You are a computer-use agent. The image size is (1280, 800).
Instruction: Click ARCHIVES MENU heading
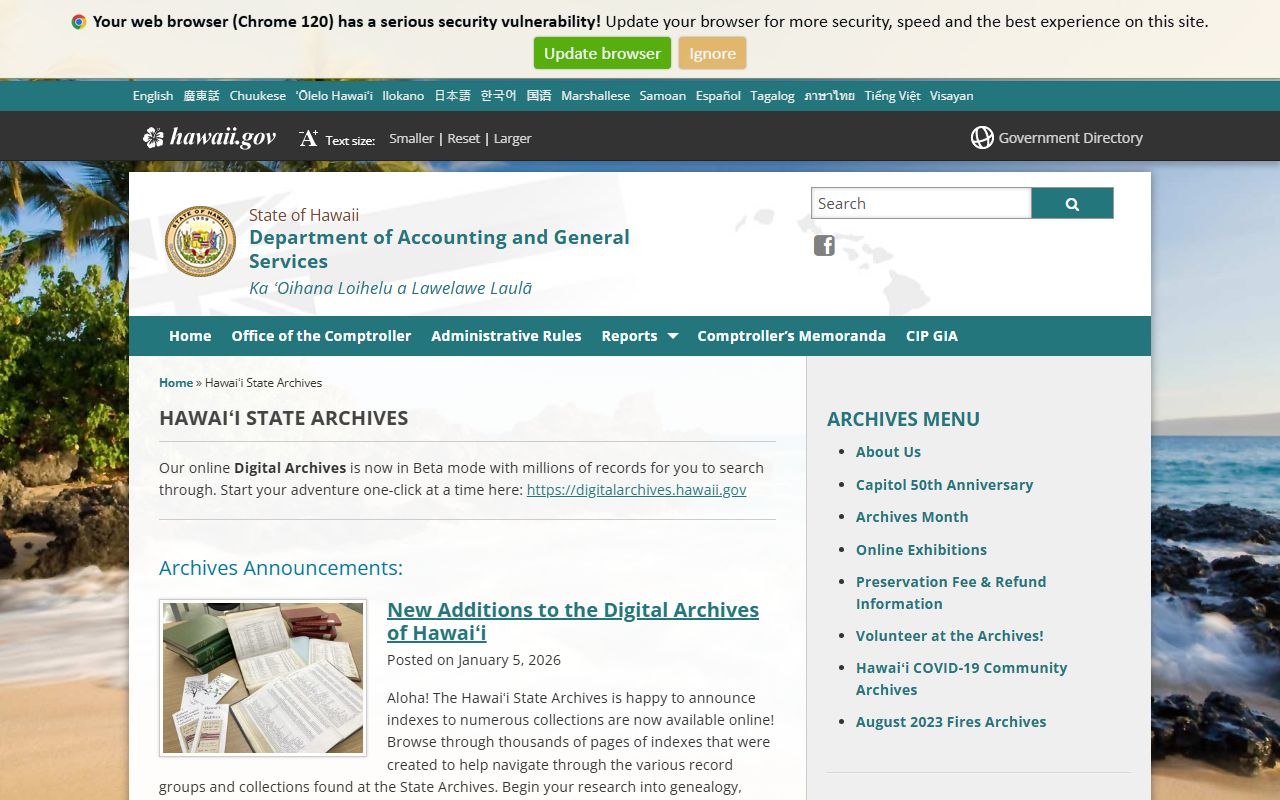(x=903, y=419)
